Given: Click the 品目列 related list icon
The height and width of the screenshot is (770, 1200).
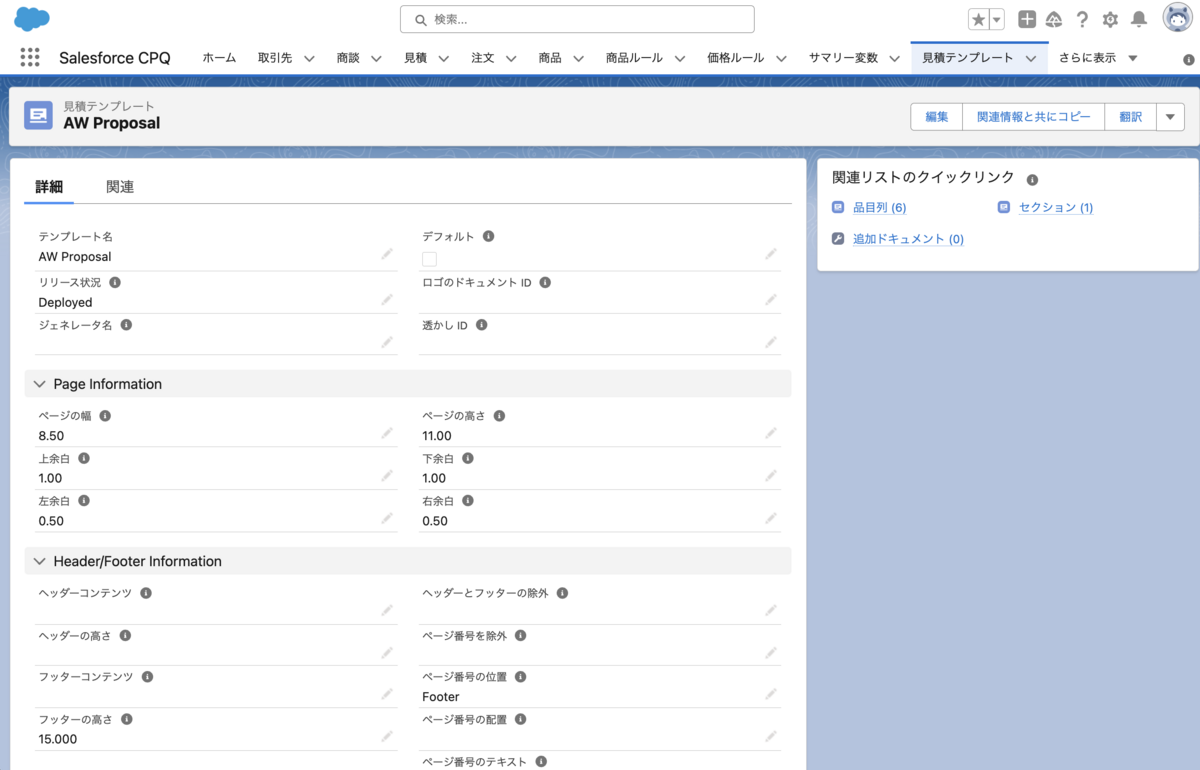Looking at the screenshot, I should pos(837,207).
